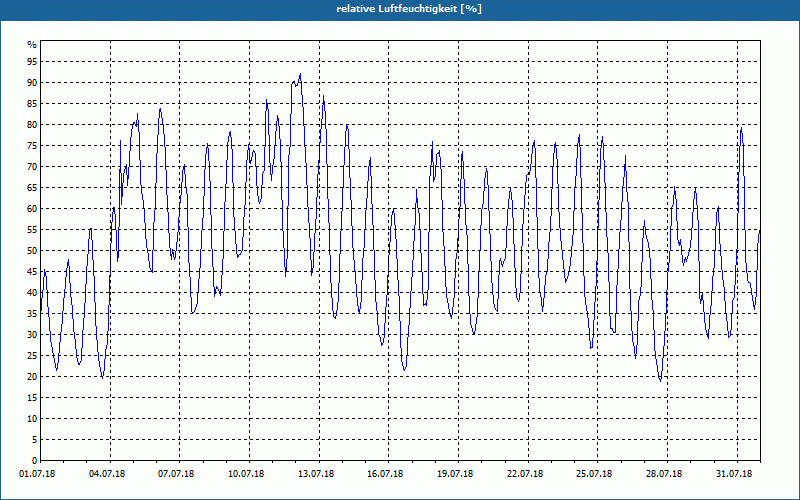The width and height of the screenshot is (800, 500).
Task: Click the y-axis value 45
Action: [x=32, y=271]
